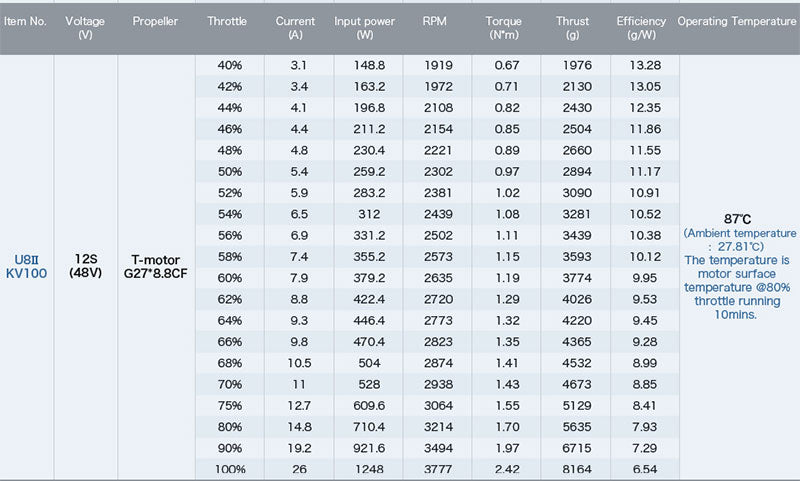Click the 100% throttle cell
The image size is (800, 481).
[229, 469]
